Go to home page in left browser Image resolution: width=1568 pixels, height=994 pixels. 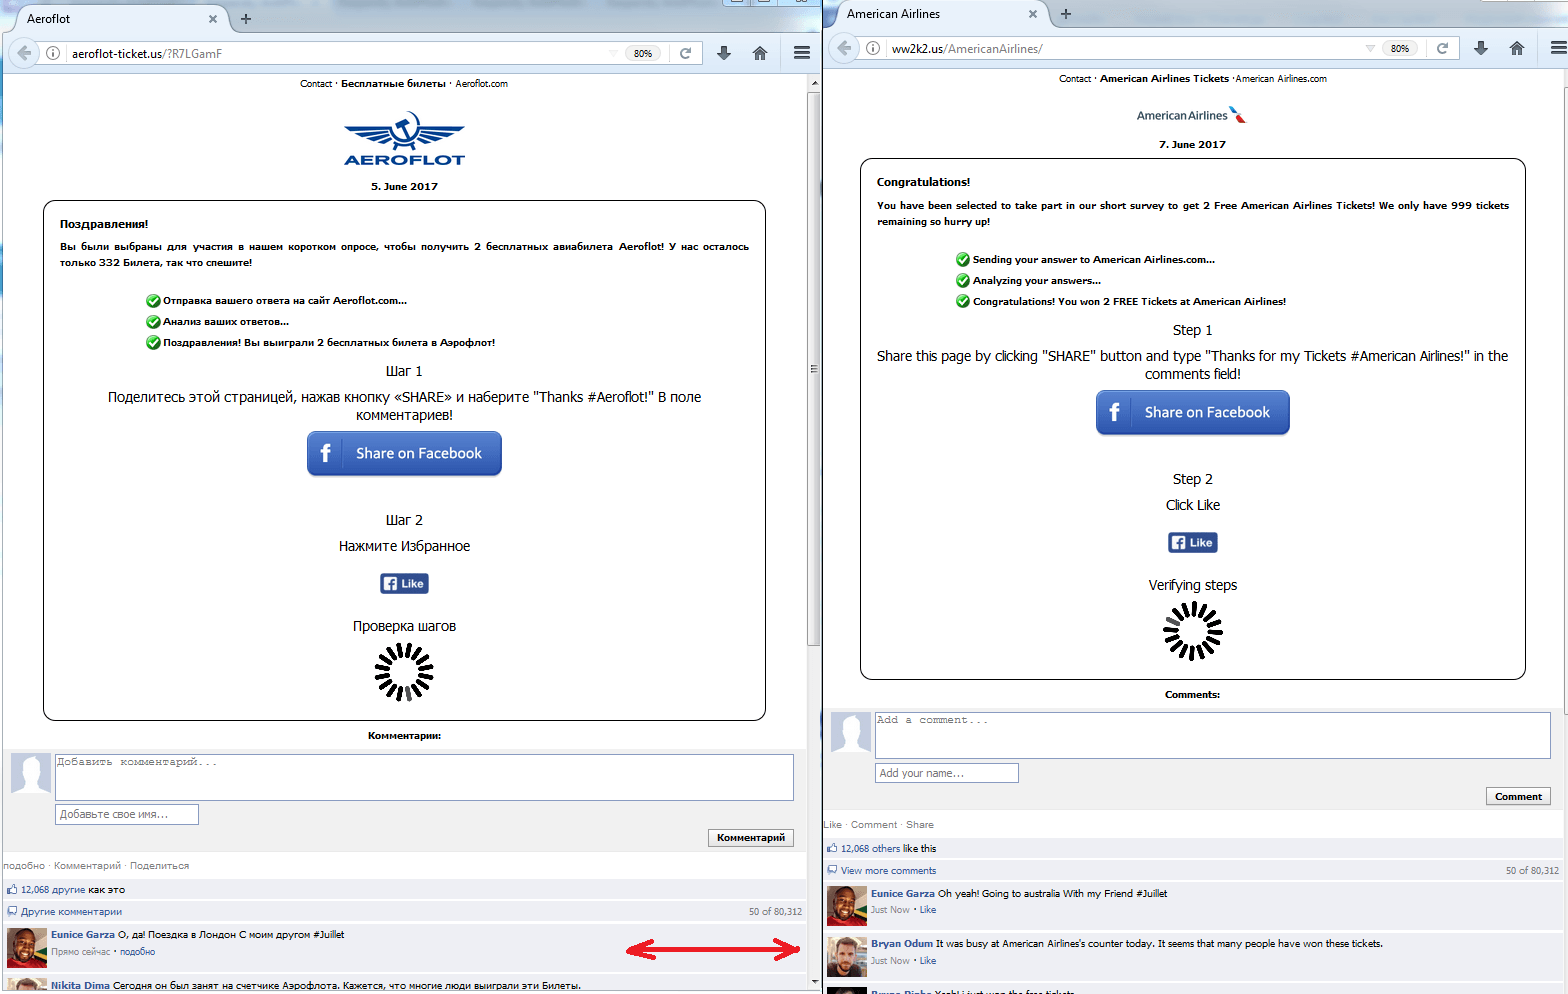click(760, 53)
